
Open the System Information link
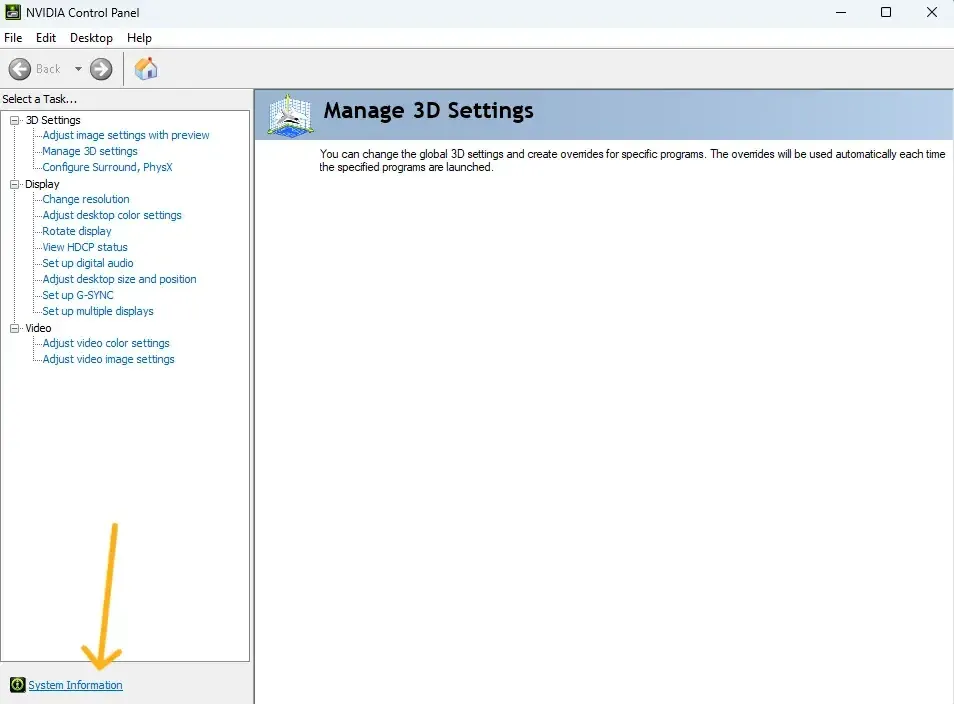coord(75,685)
